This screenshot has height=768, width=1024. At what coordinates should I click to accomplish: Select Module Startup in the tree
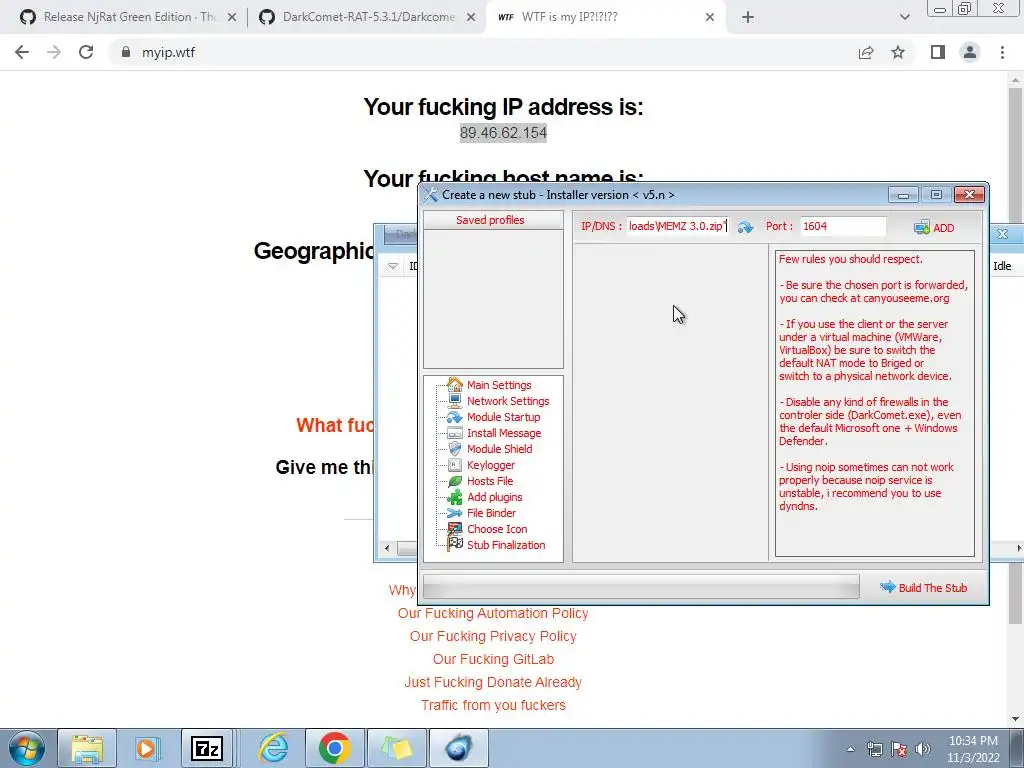tap(504, 417)
